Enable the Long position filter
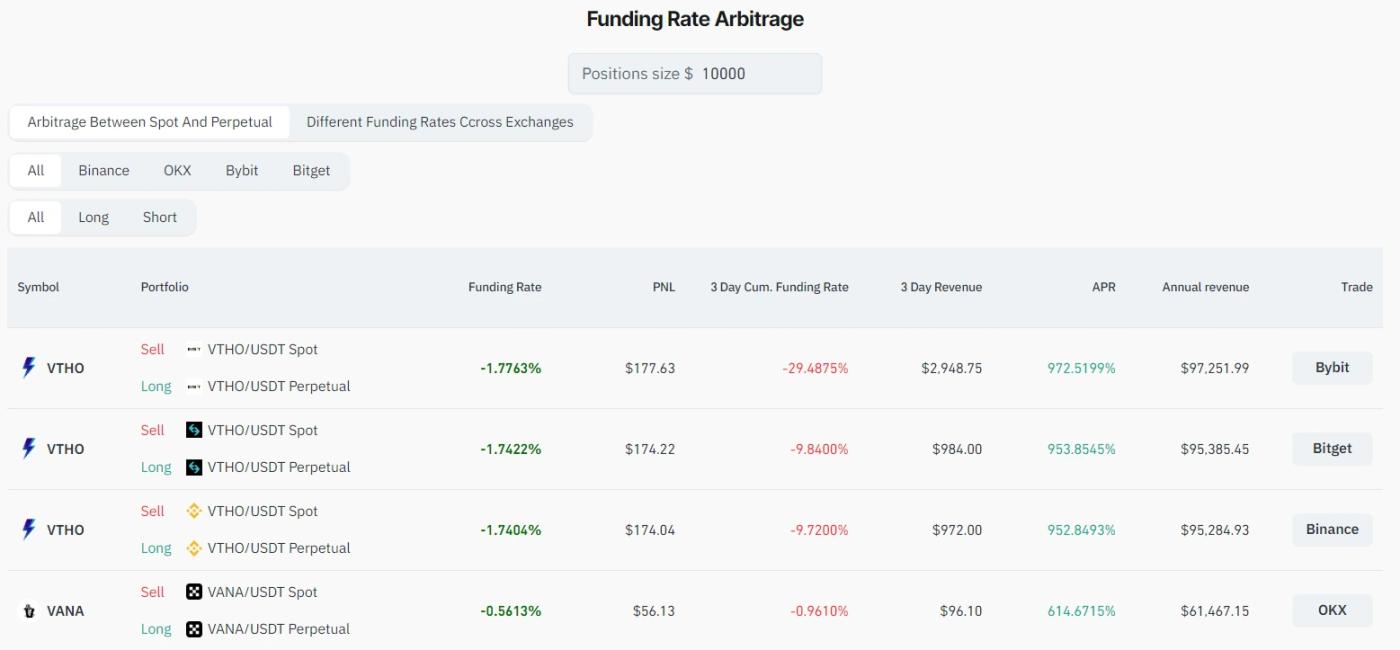 (x=93, y=216)
